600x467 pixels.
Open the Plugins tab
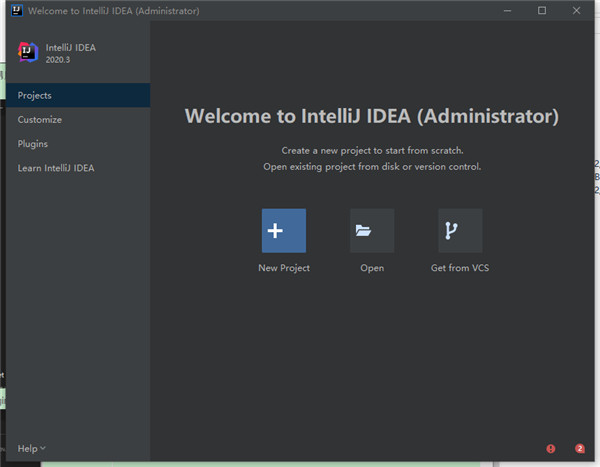33,144
